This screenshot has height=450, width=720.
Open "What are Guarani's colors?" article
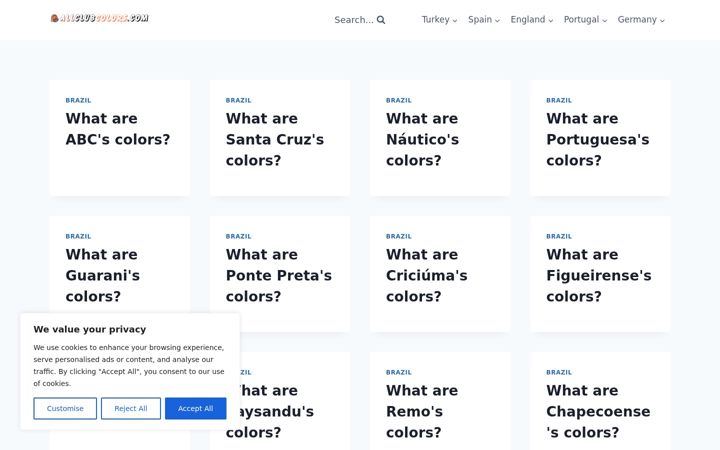click(x=102, y=276)
